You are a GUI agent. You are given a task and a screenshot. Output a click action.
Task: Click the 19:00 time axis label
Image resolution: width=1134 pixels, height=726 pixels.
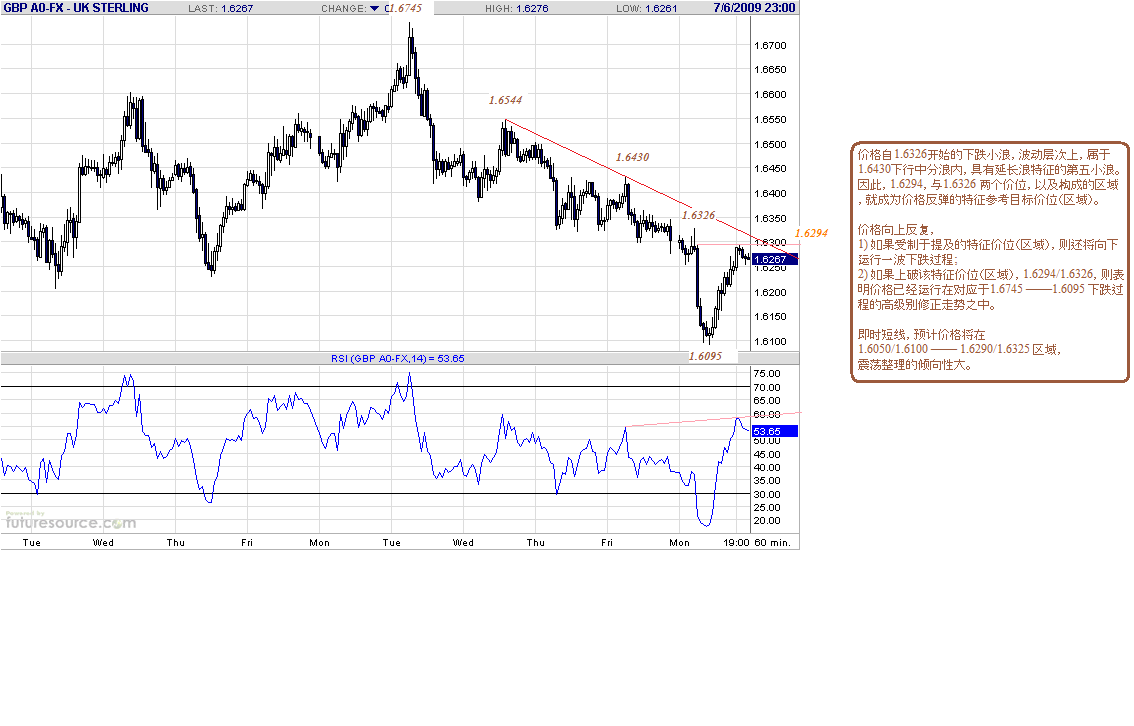(x=736, y=543)
